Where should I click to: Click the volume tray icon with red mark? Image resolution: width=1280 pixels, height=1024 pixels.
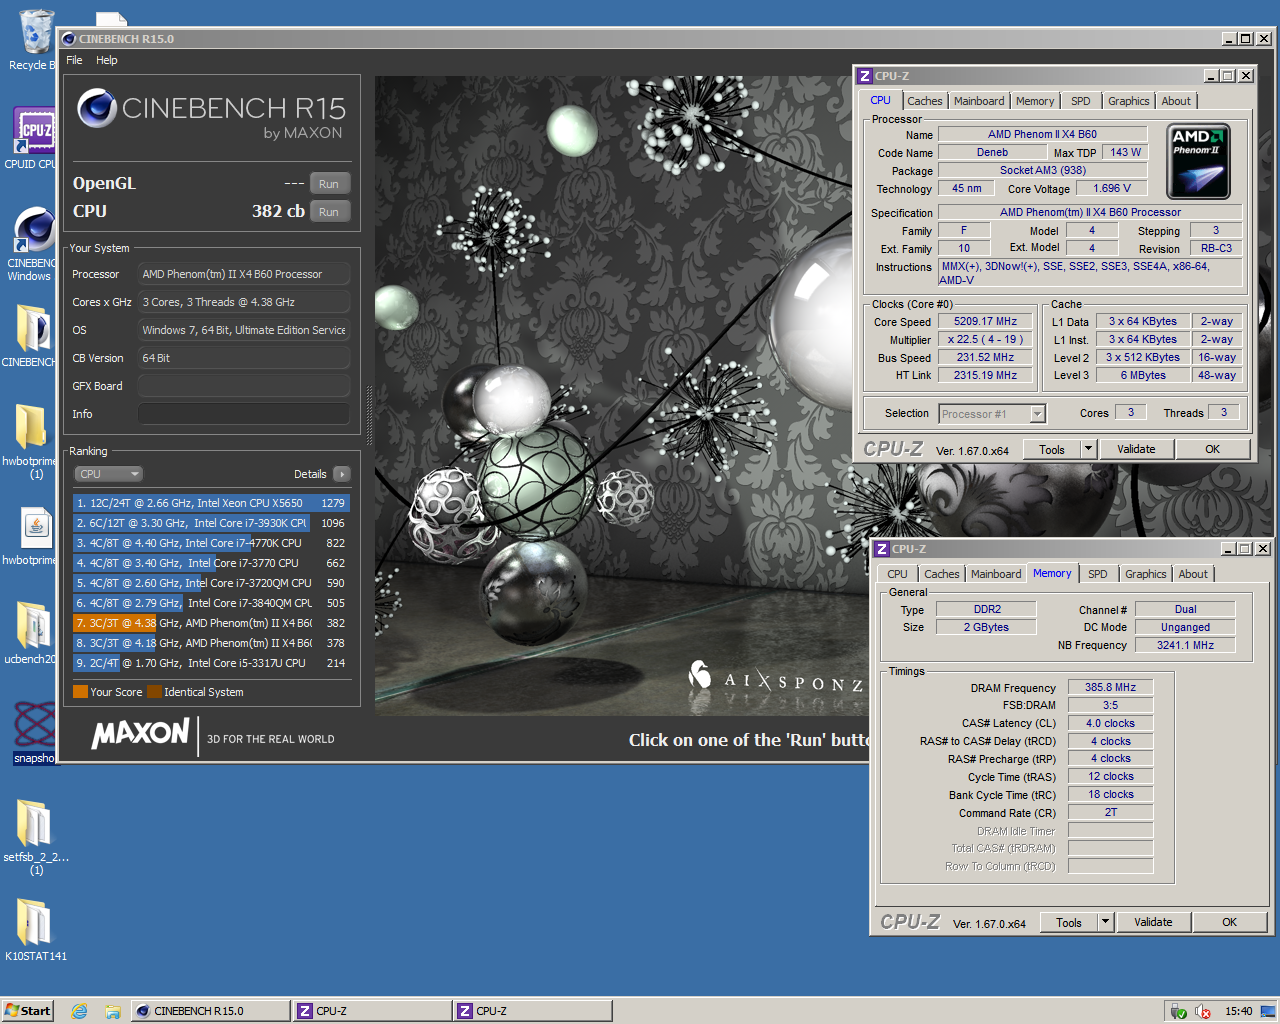tap(1203, 1011)
